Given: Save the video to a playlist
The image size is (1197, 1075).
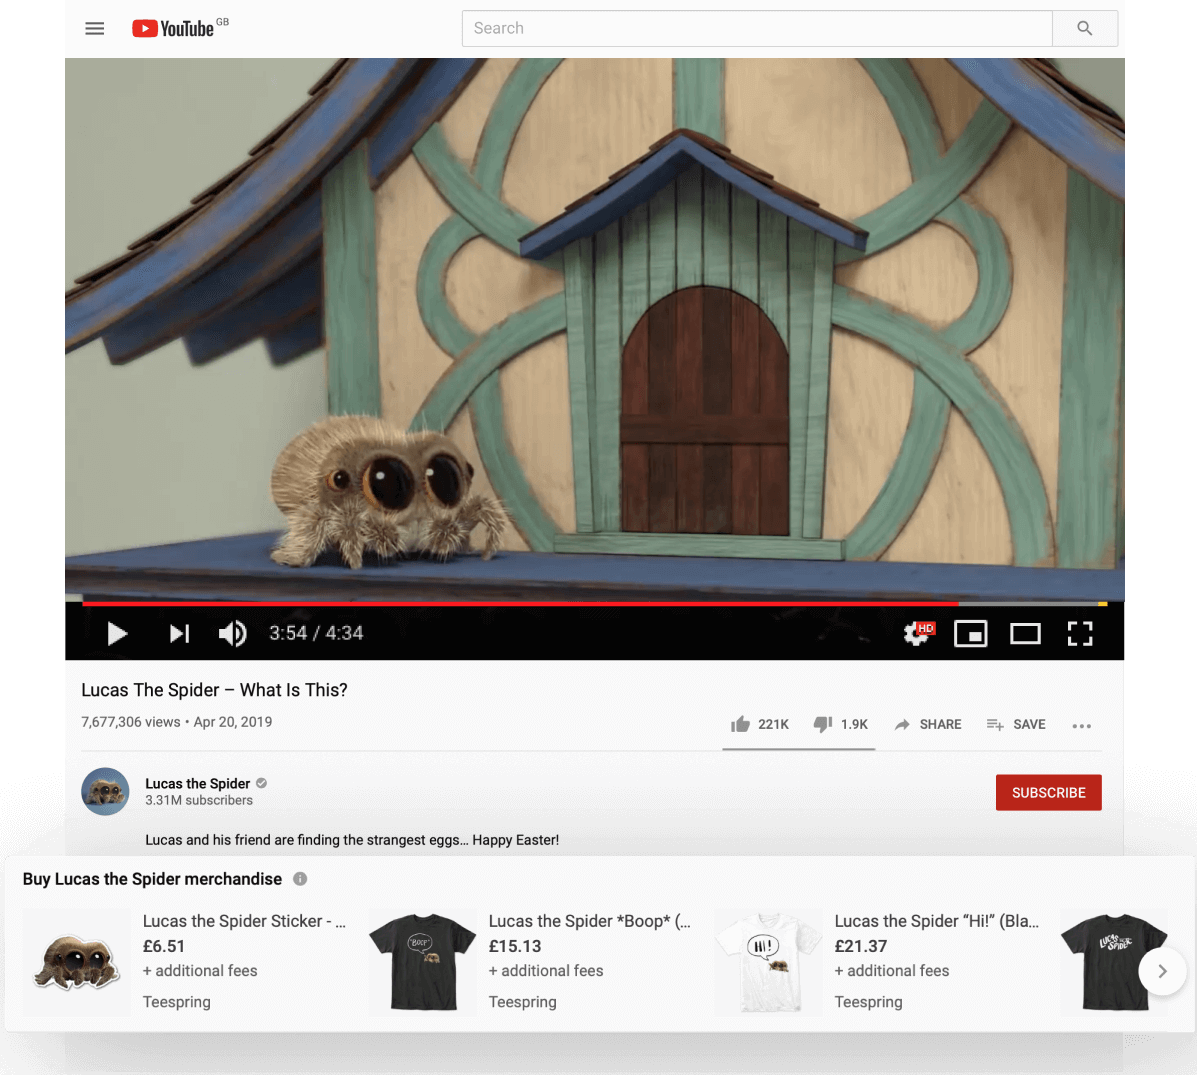Looking at the screenshot, I should (x=1016, y=724).
